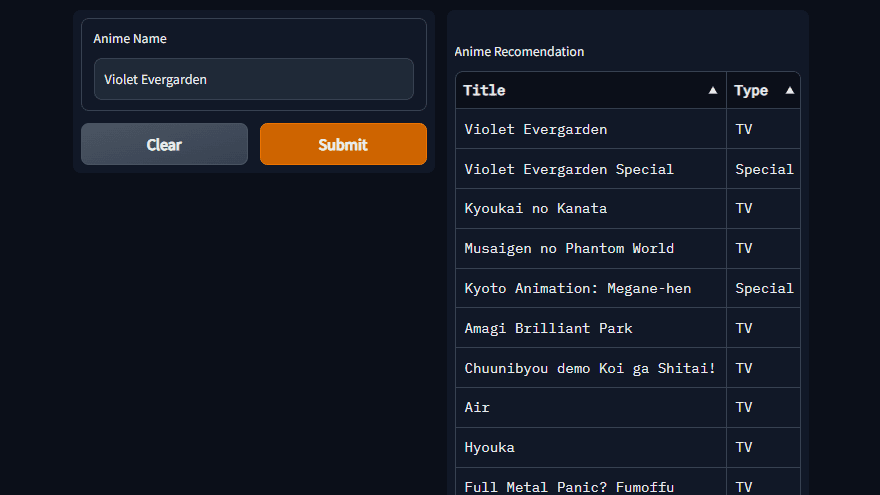
Task: Click the 'Anime Recomendation' table label
Action: tap(519, 52)
